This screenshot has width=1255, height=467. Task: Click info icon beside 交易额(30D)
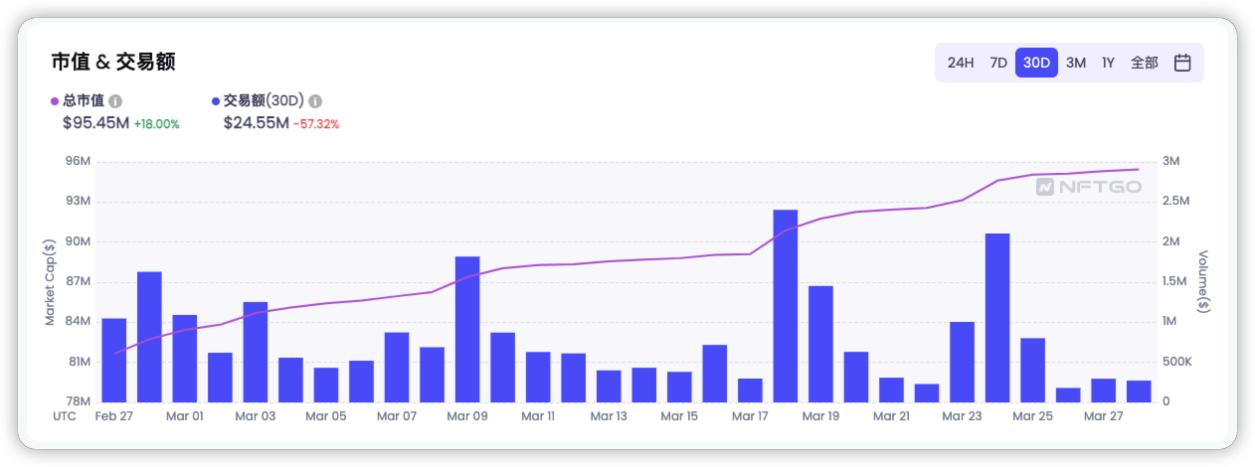coord(316,101)
